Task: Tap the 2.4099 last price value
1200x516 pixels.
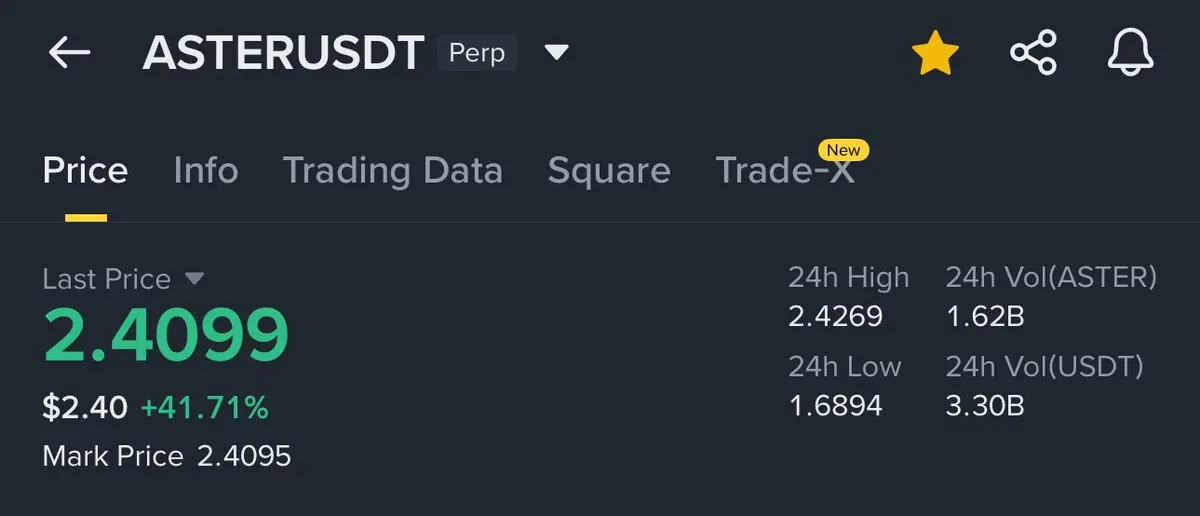Action: tap(166, 336)
